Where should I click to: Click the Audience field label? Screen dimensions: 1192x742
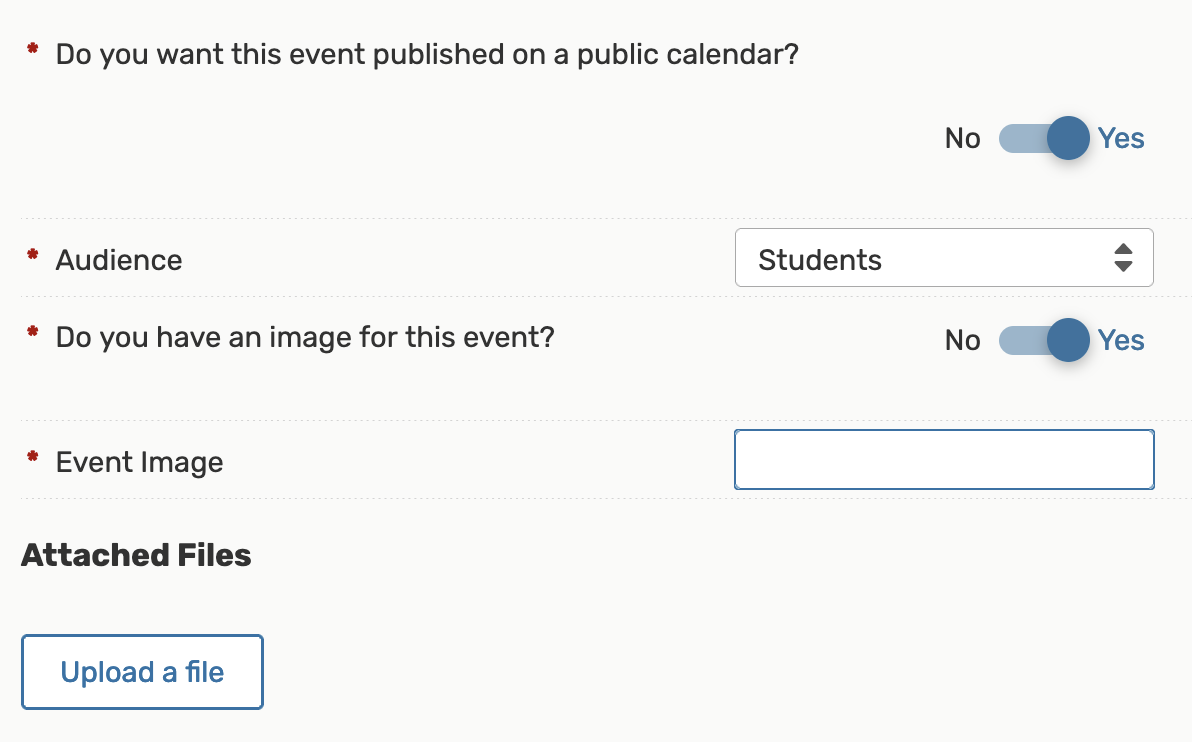pos(118,260)
